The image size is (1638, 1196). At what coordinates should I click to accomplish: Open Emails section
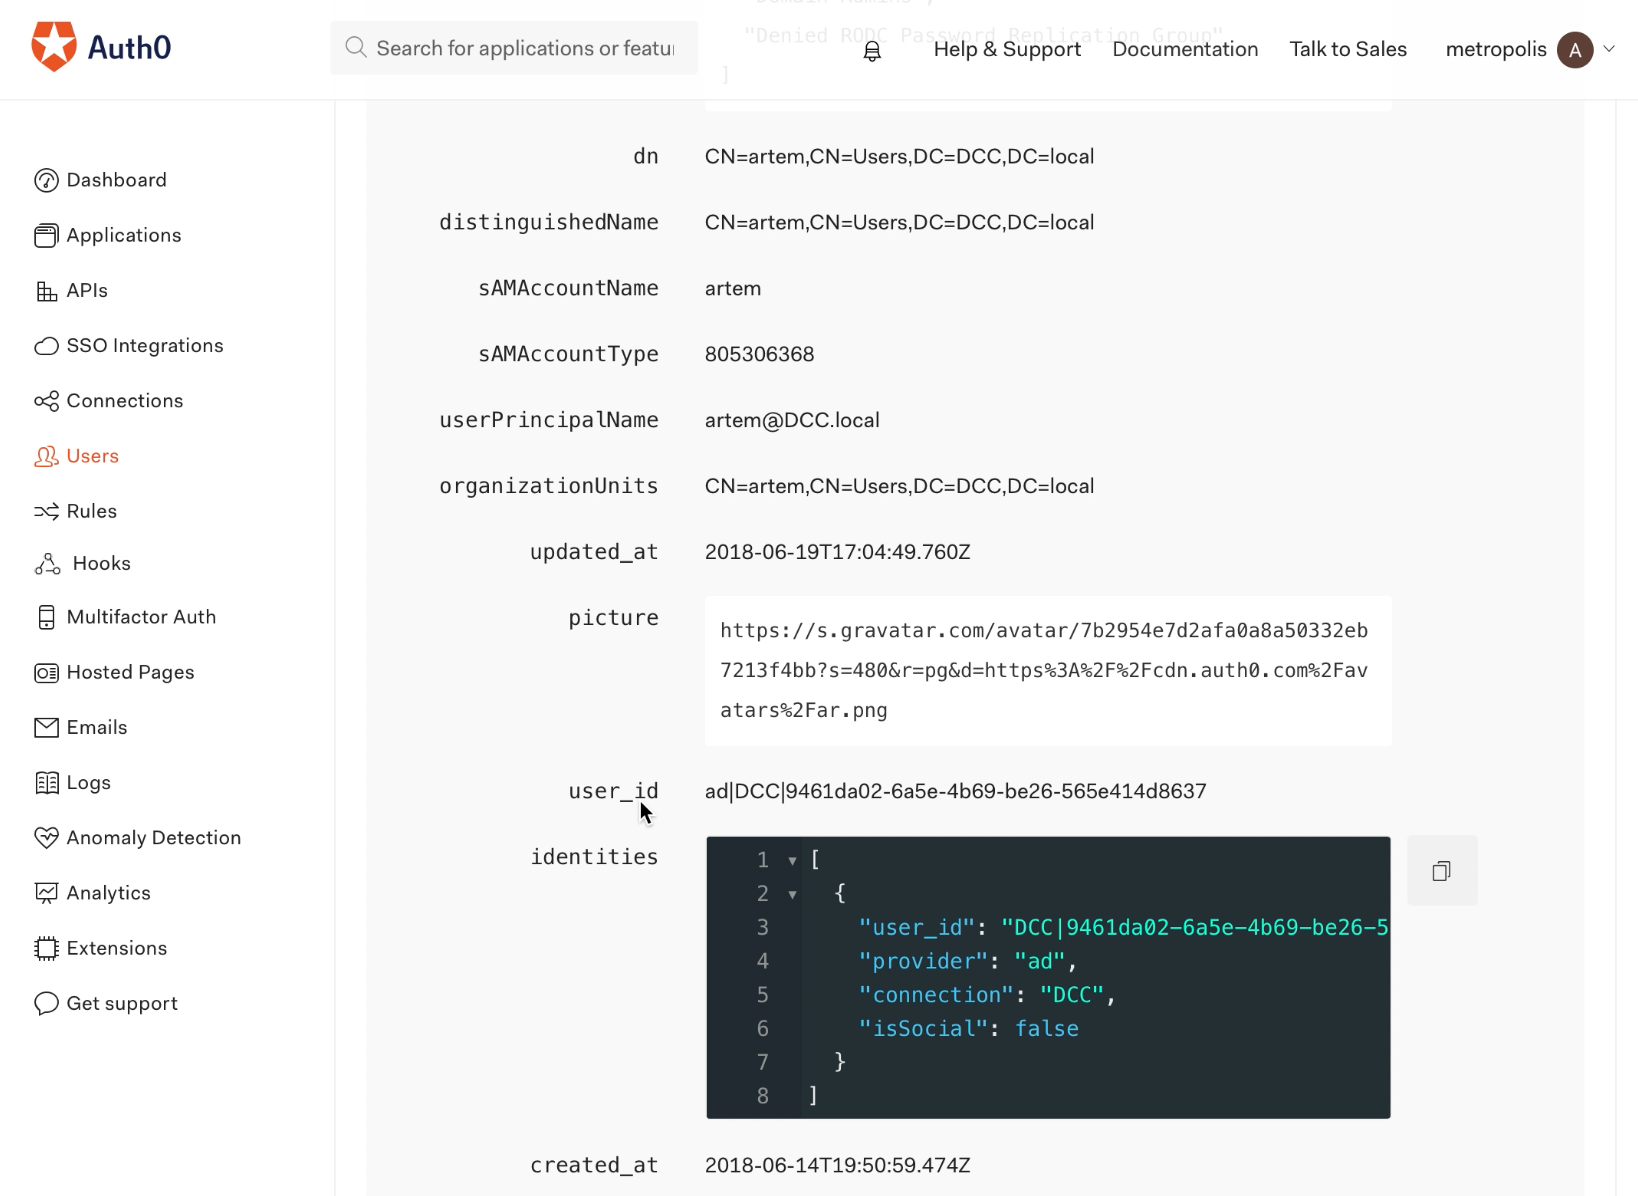[97, 727]
